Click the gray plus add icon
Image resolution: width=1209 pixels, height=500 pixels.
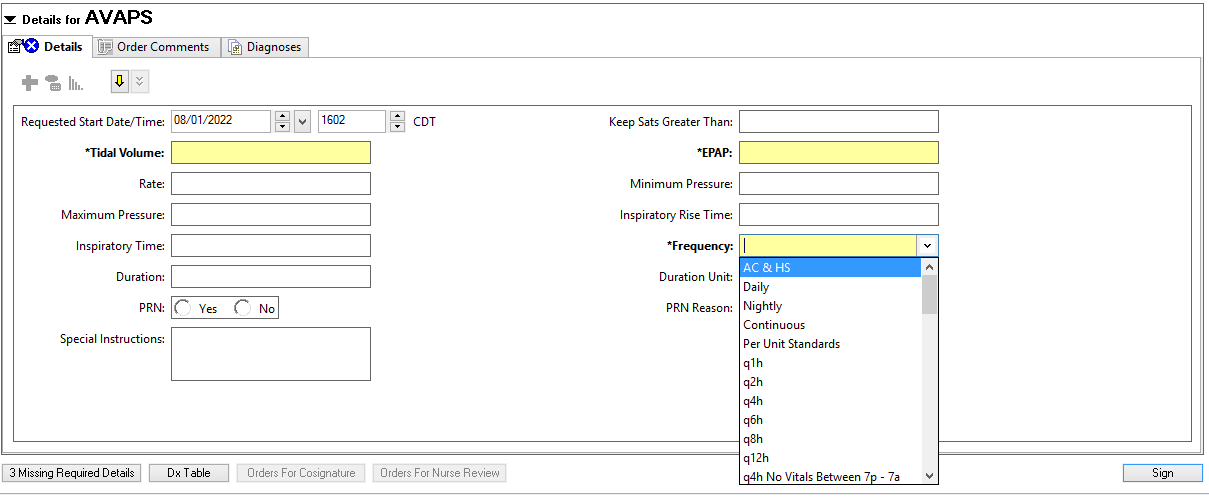tap(29, 83)
